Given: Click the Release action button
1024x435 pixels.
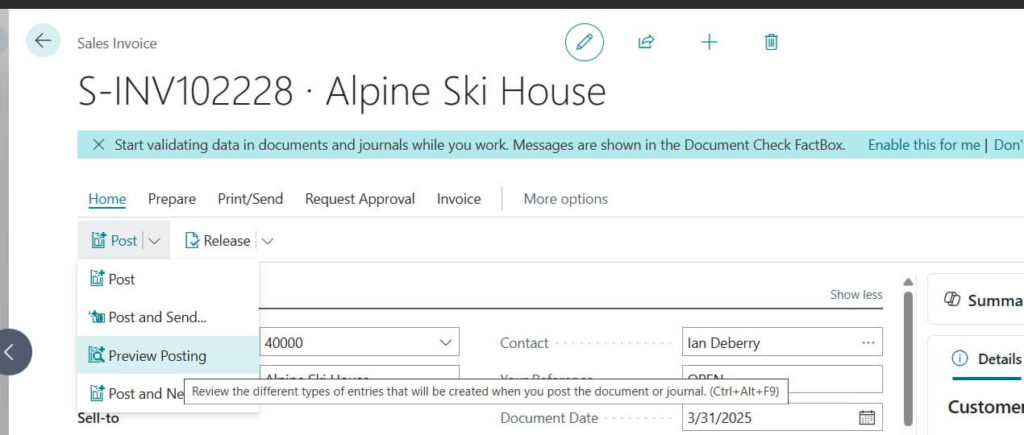Looking at the screenshot, I should click(x=217, y=241).
